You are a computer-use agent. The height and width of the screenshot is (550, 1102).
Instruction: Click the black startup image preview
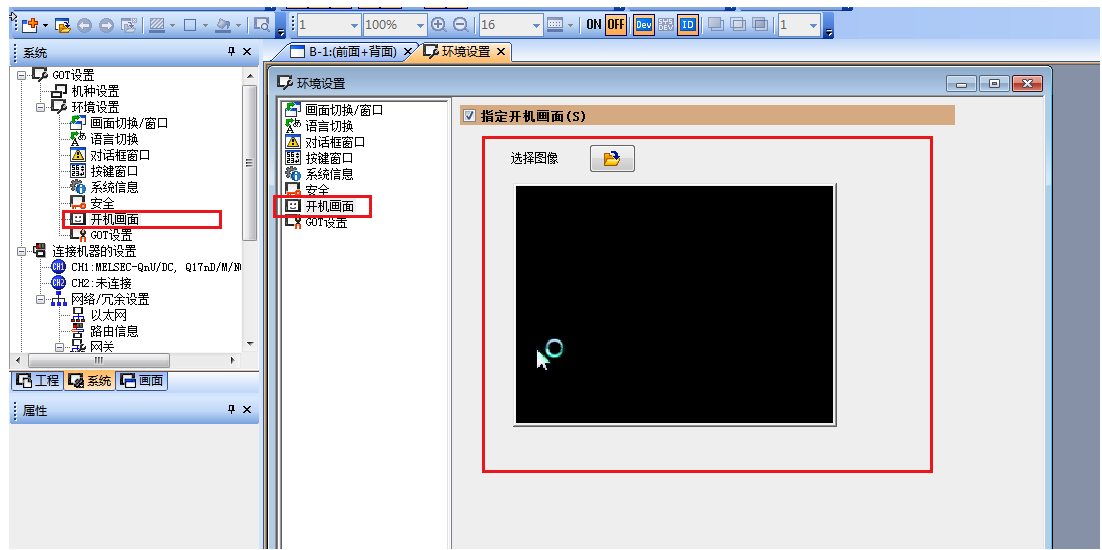(x=674, y=304)
